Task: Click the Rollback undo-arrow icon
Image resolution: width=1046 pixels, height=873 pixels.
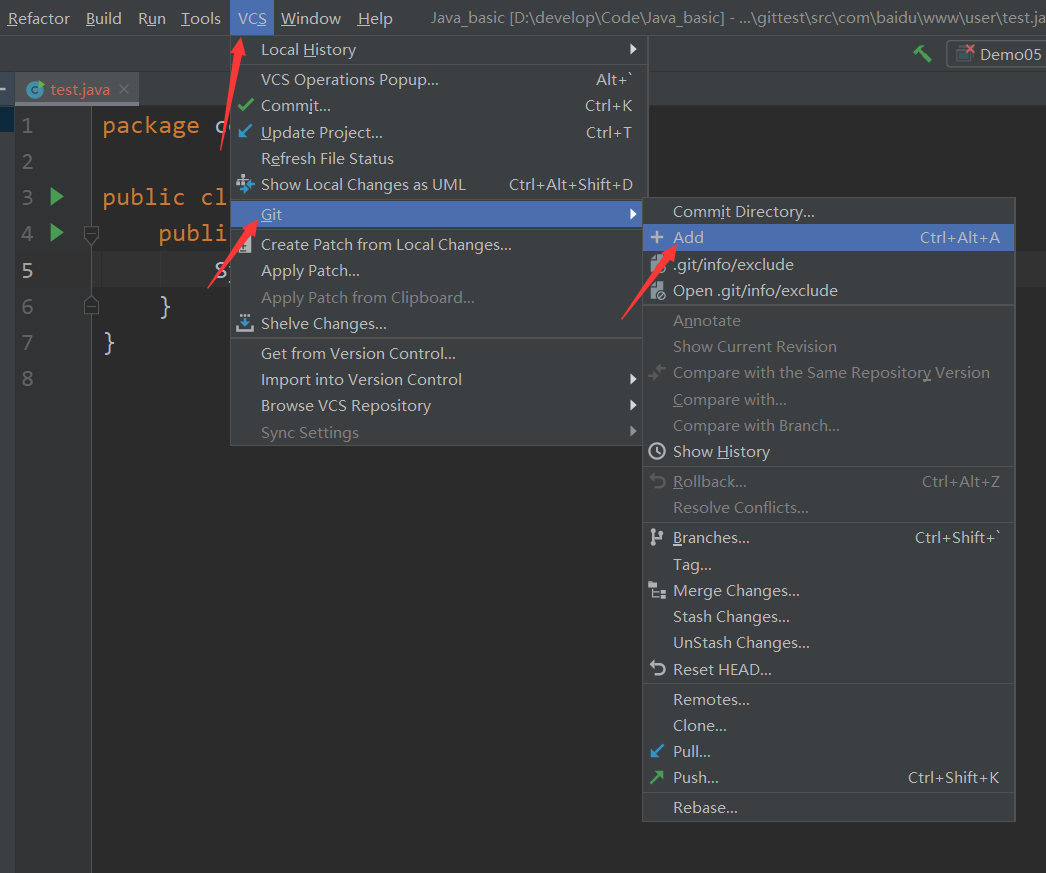Action: coord(658,481)
